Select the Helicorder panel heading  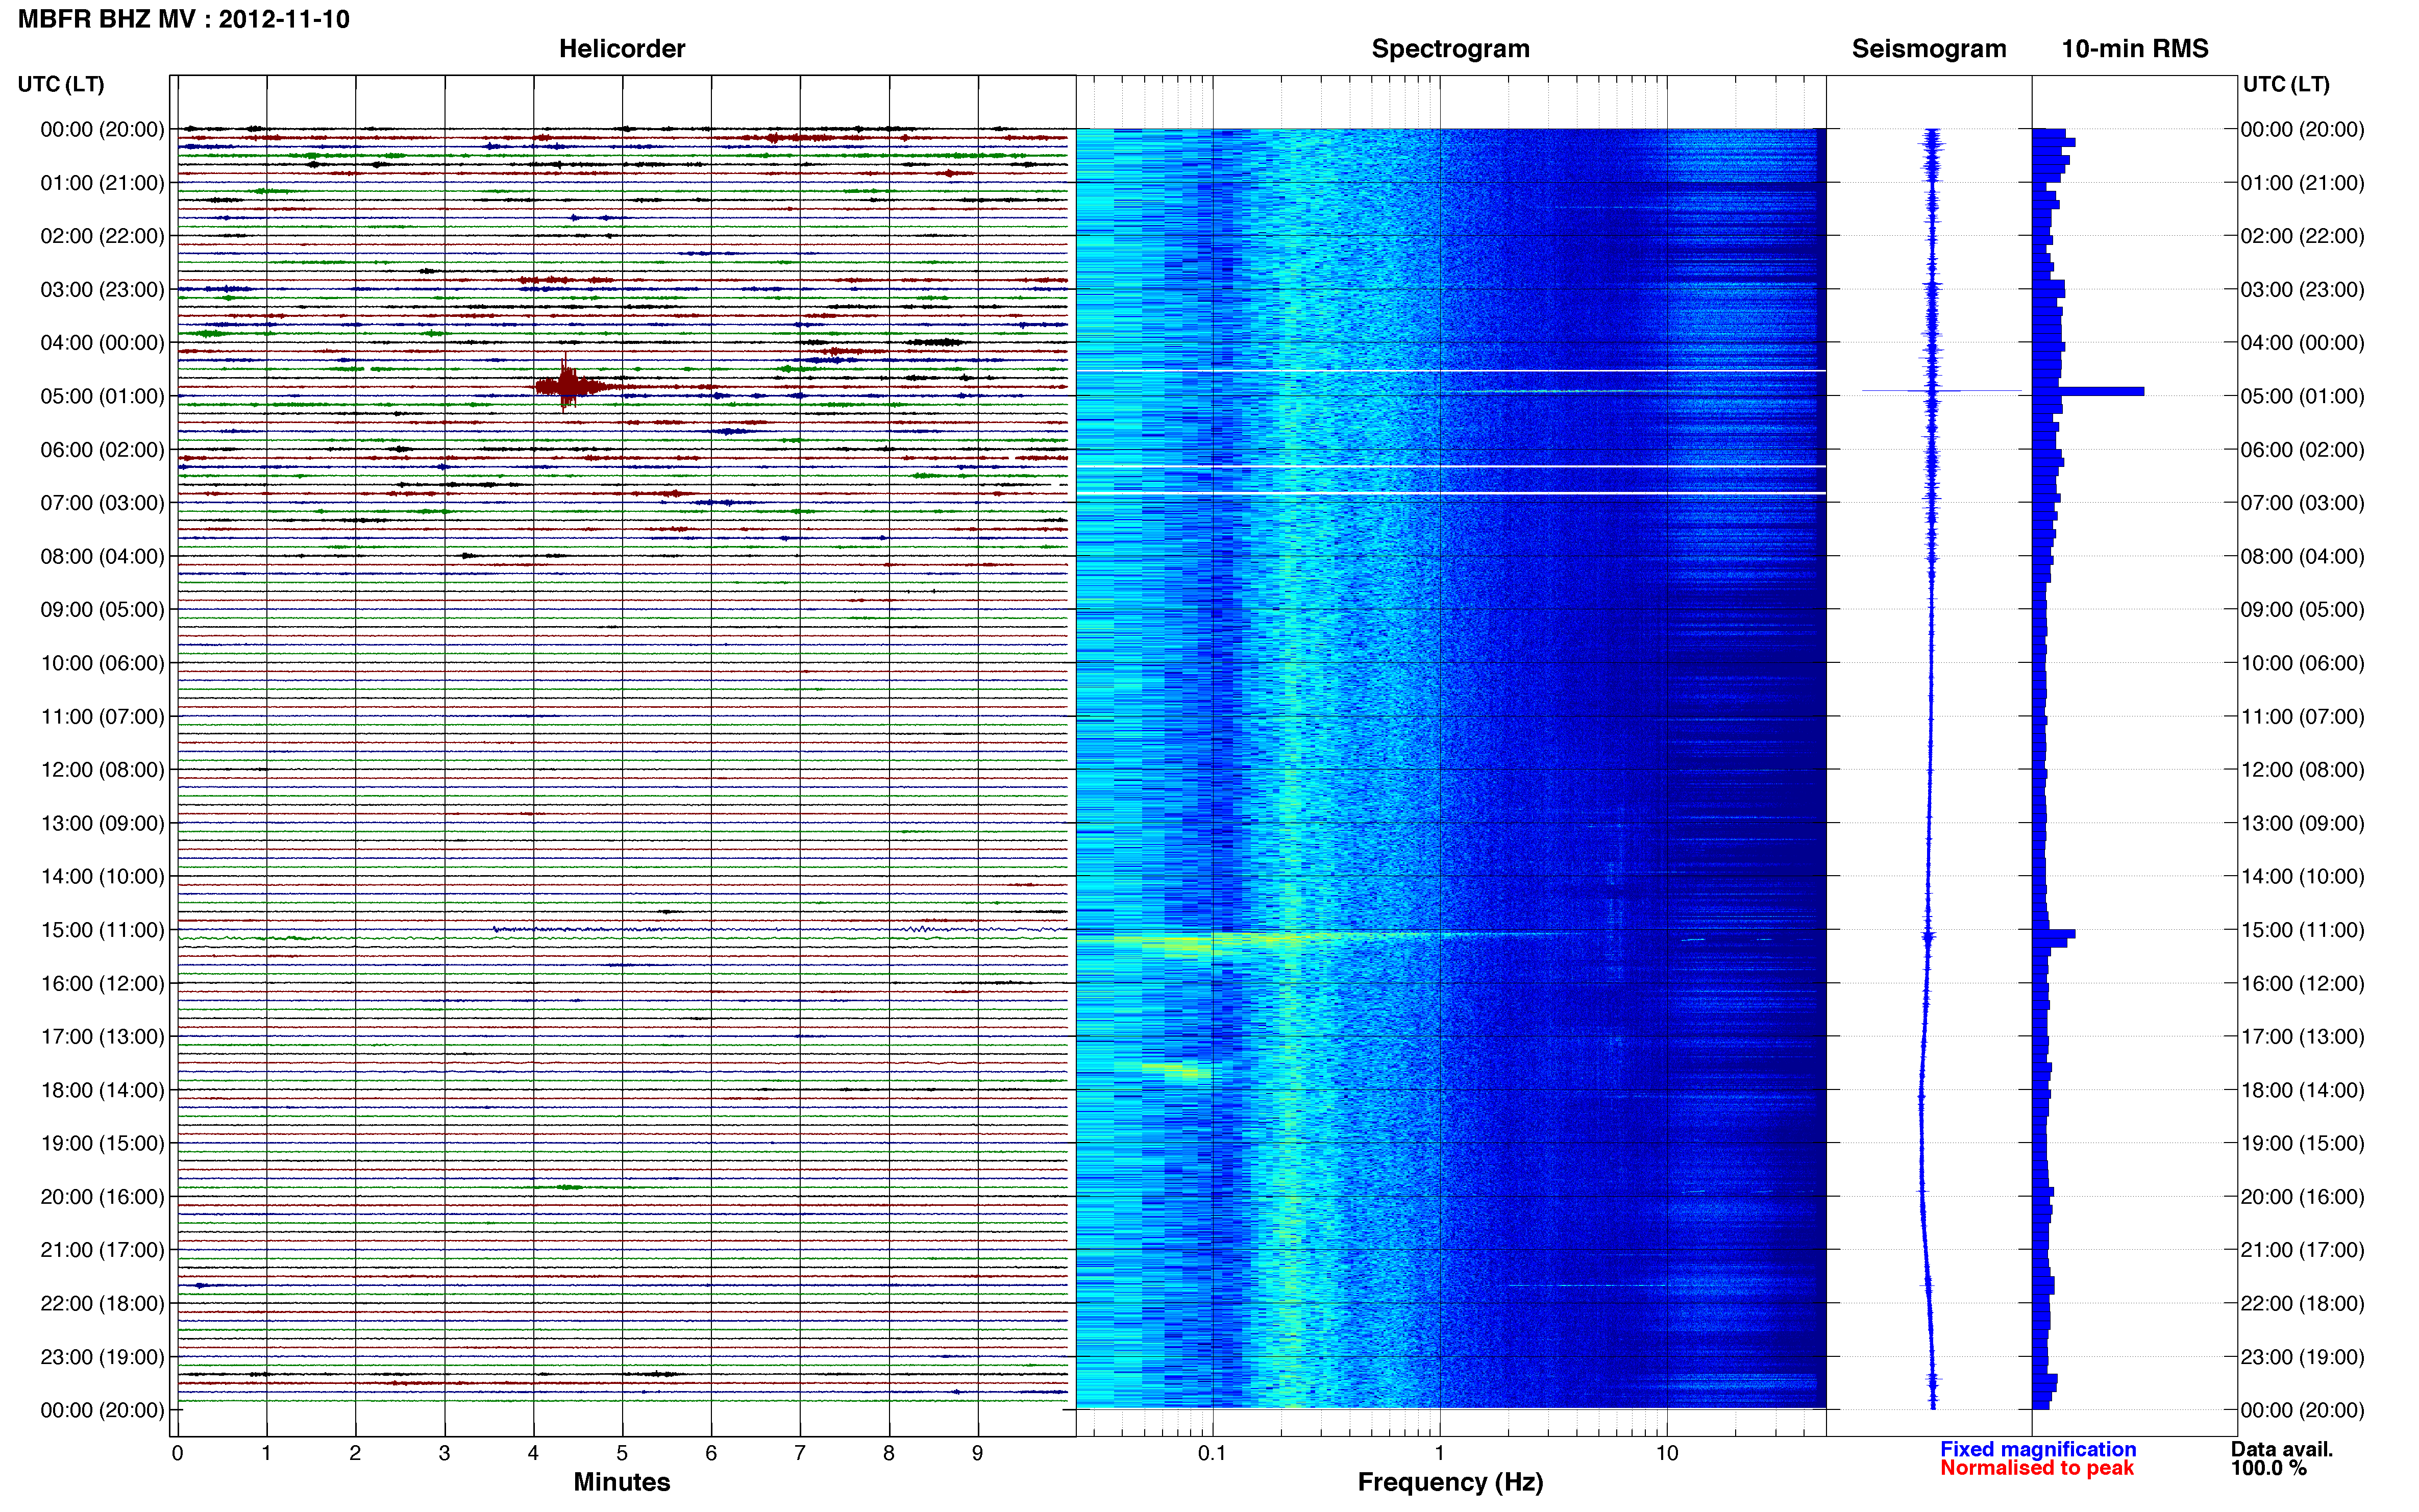click(621, 49)
